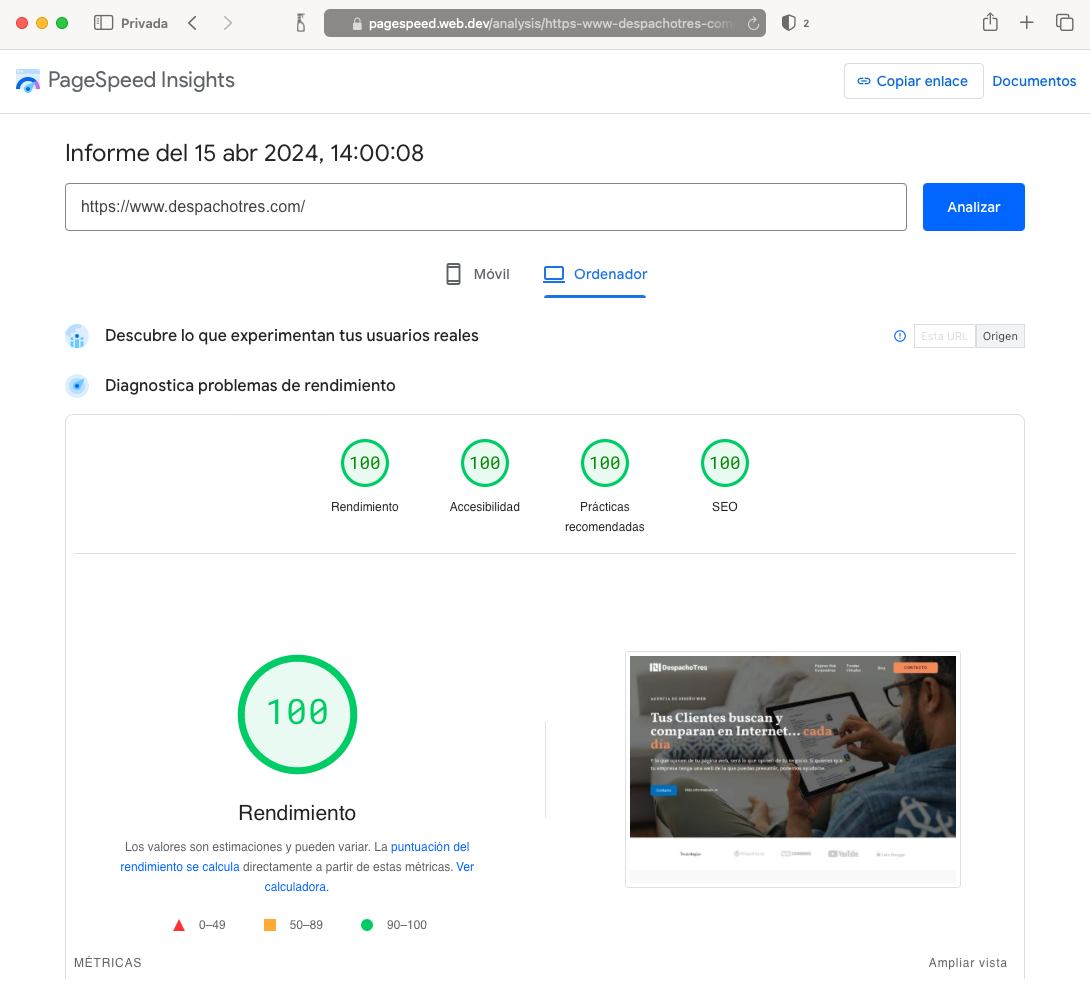Click the Privada label in the toolbar
This screenshot has width=1090, height=1001.
tap(144, 23)
